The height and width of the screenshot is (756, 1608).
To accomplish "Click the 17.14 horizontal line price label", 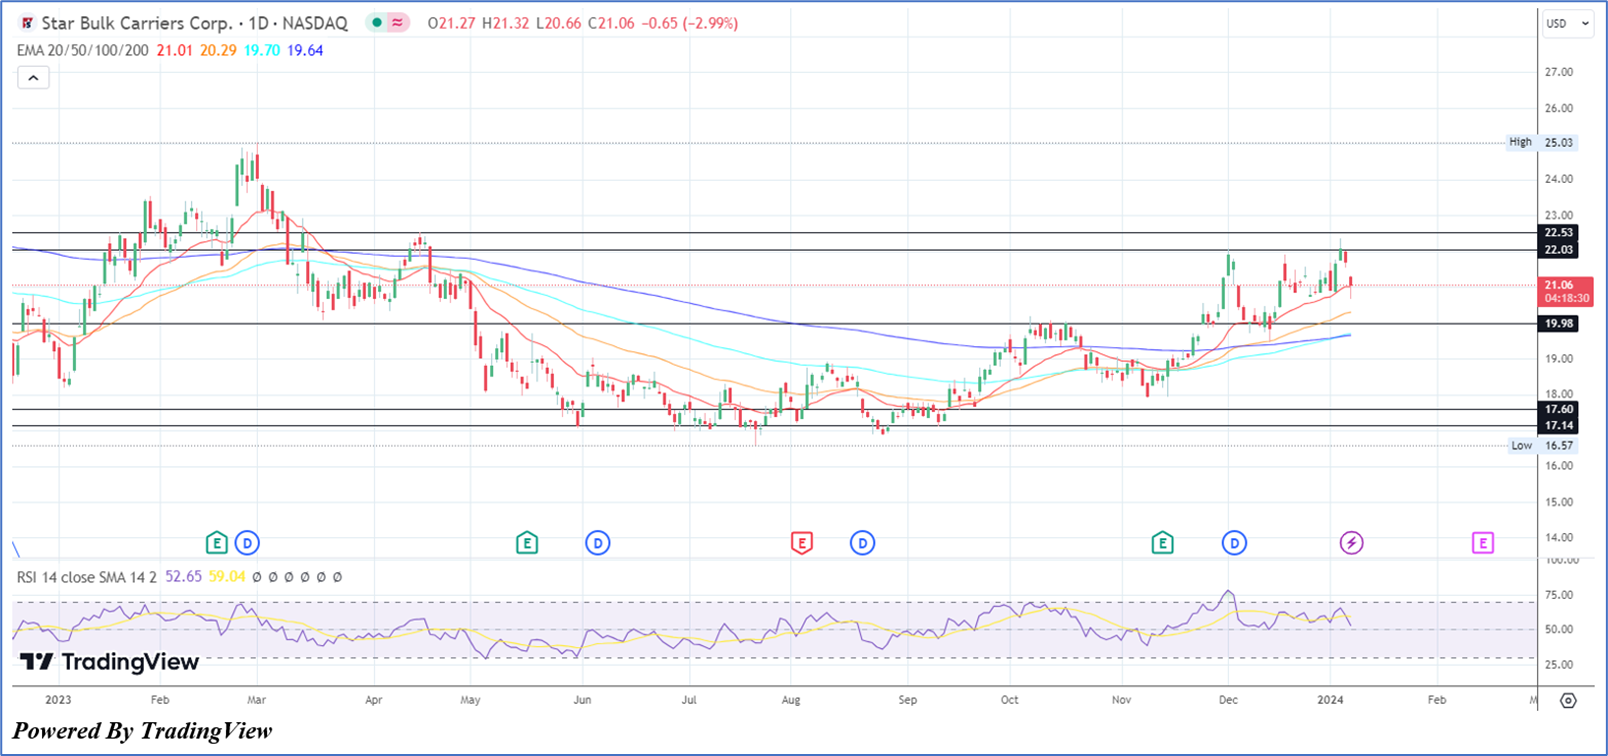I will [1558, 426].
